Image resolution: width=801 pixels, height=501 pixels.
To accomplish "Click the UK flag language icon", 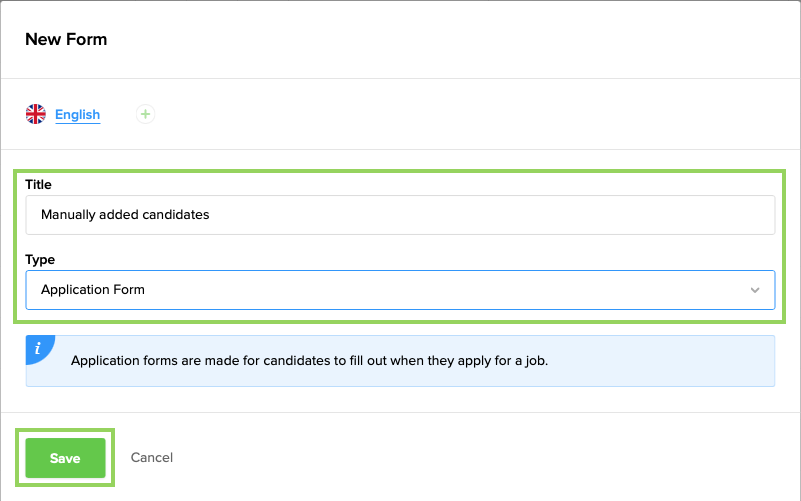I will tap(36, 114).
